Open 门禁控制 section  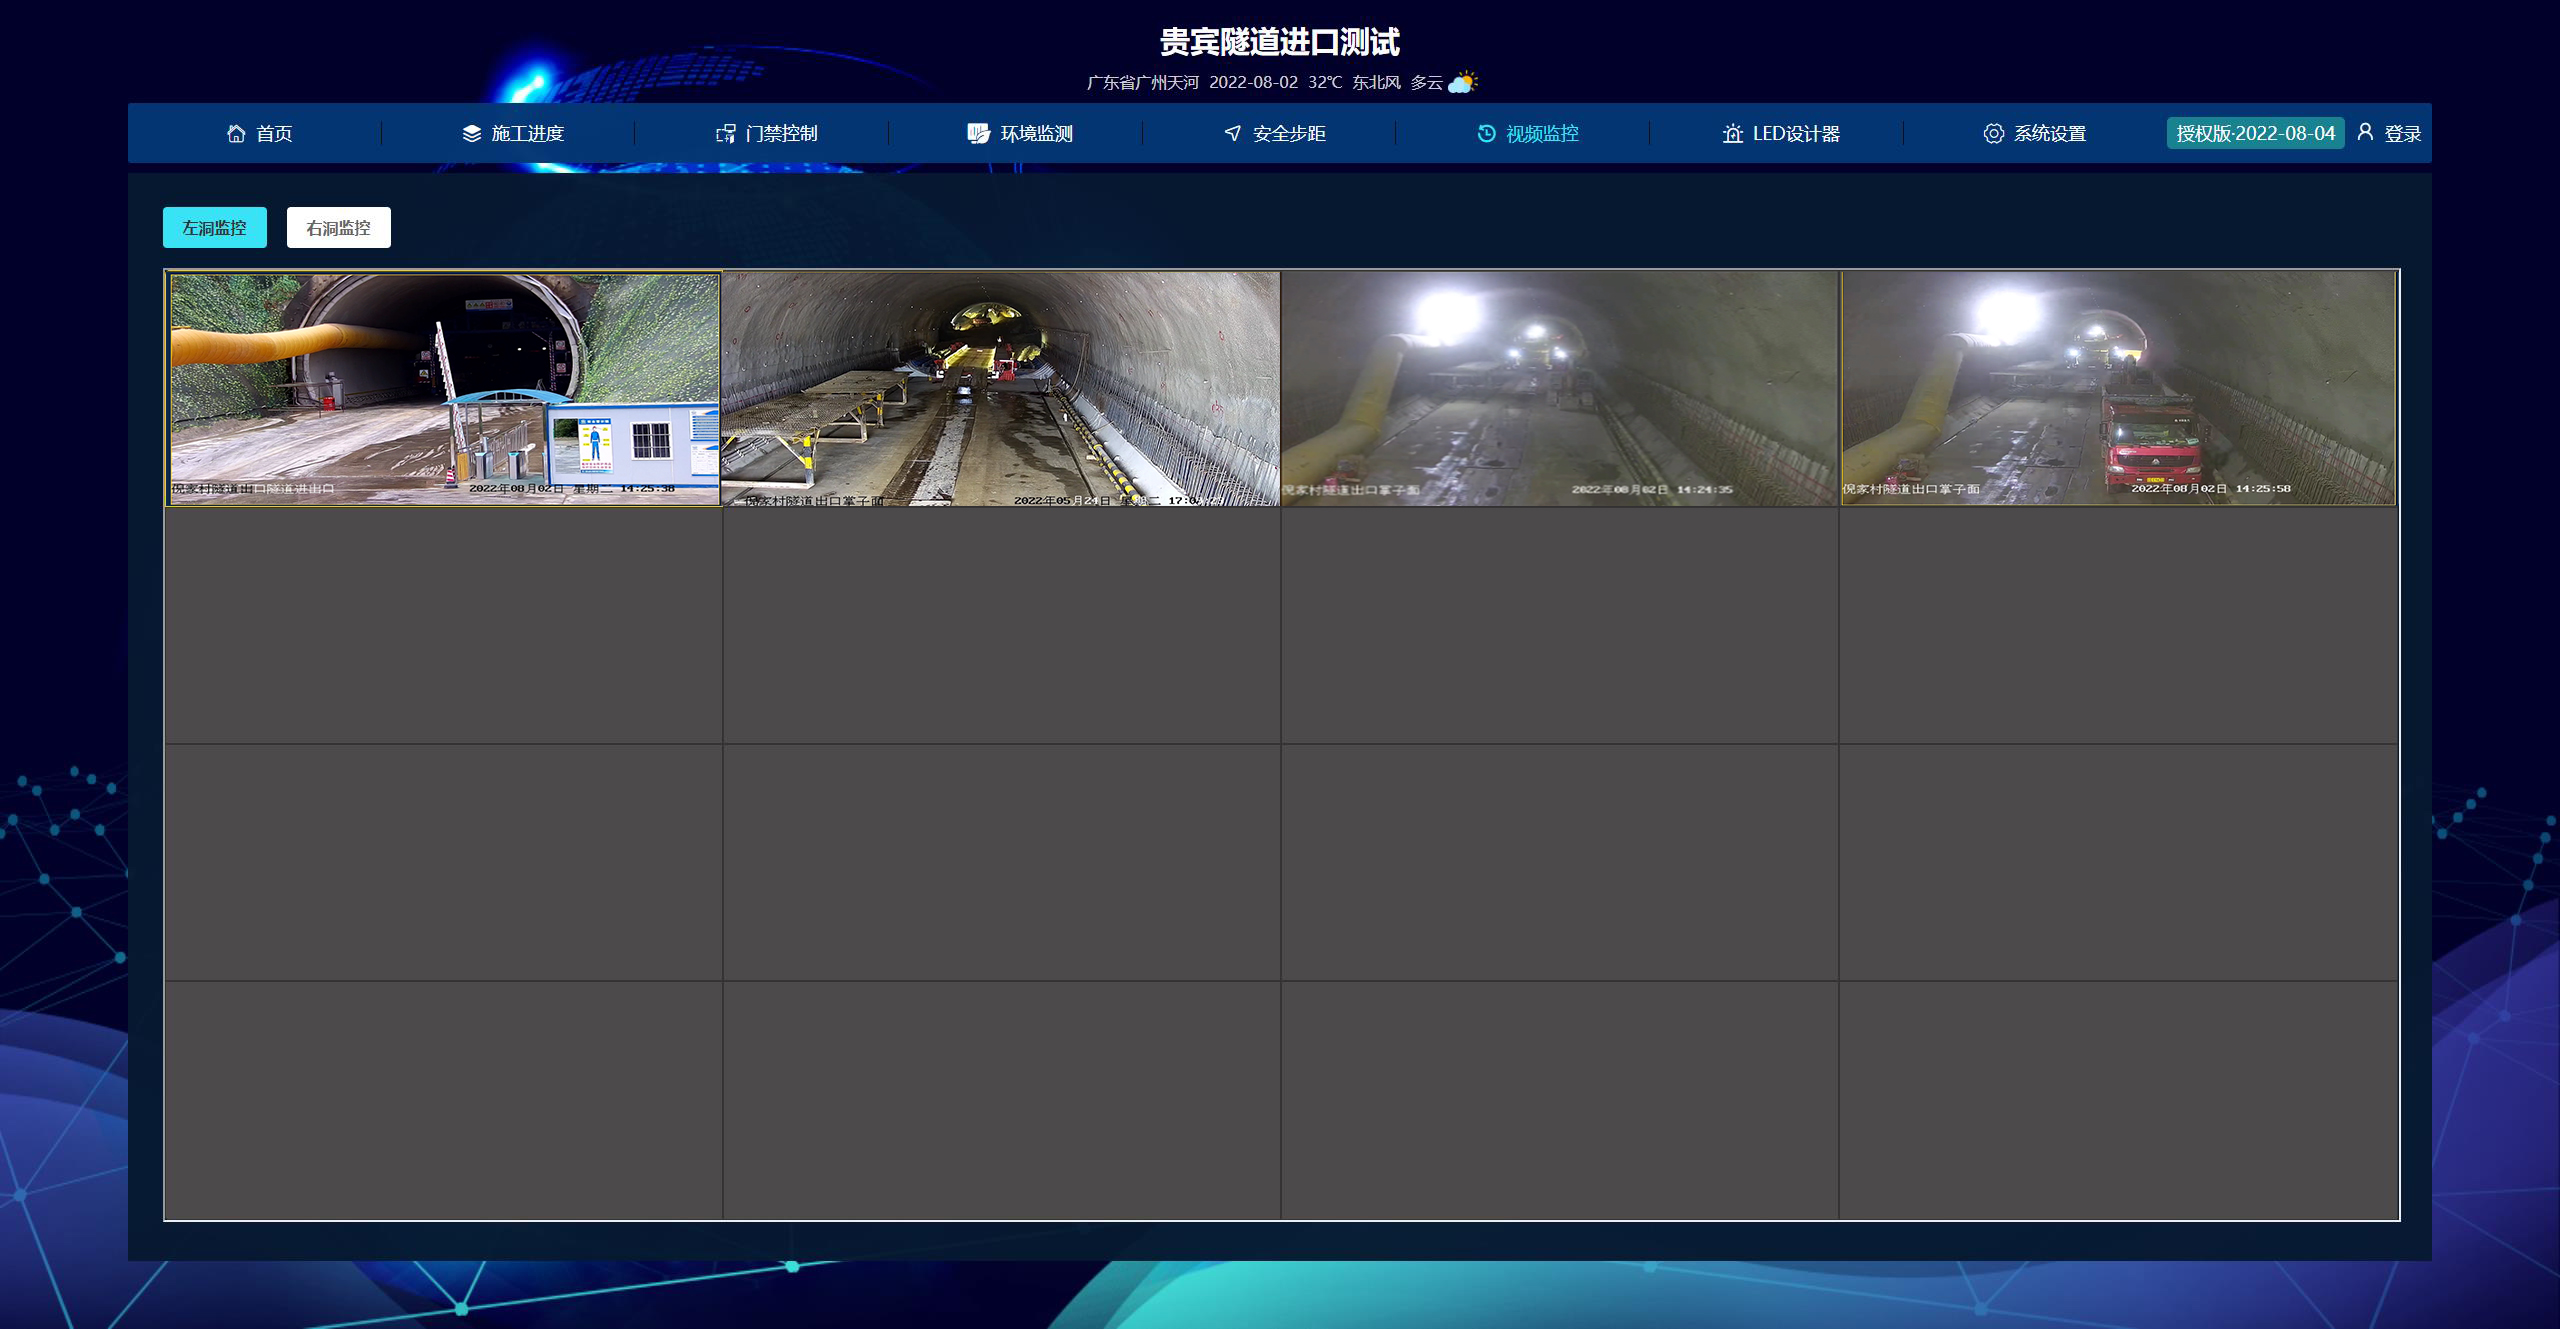coord(767,133)
